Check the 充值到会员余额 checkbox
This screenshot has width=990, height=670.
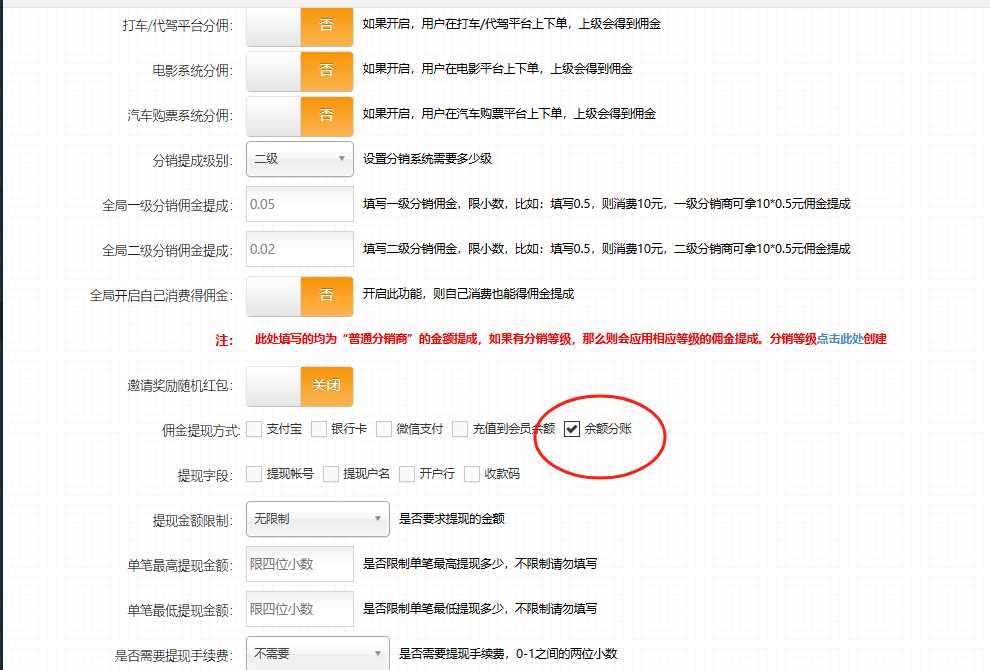point(460,429)
